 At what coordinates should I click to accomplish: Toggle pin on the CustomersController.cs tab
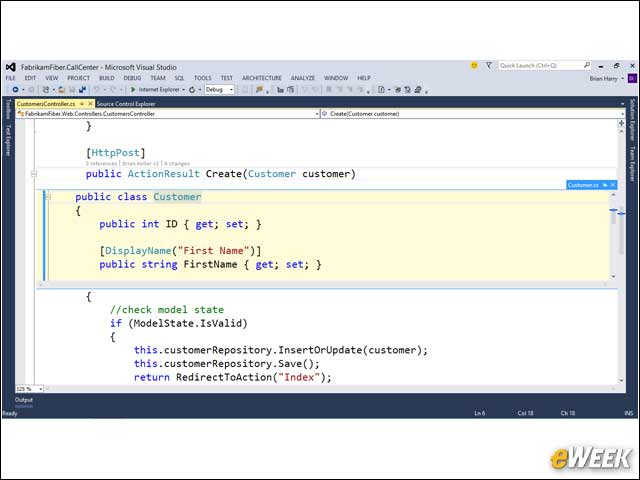click(x=82, y=104)
